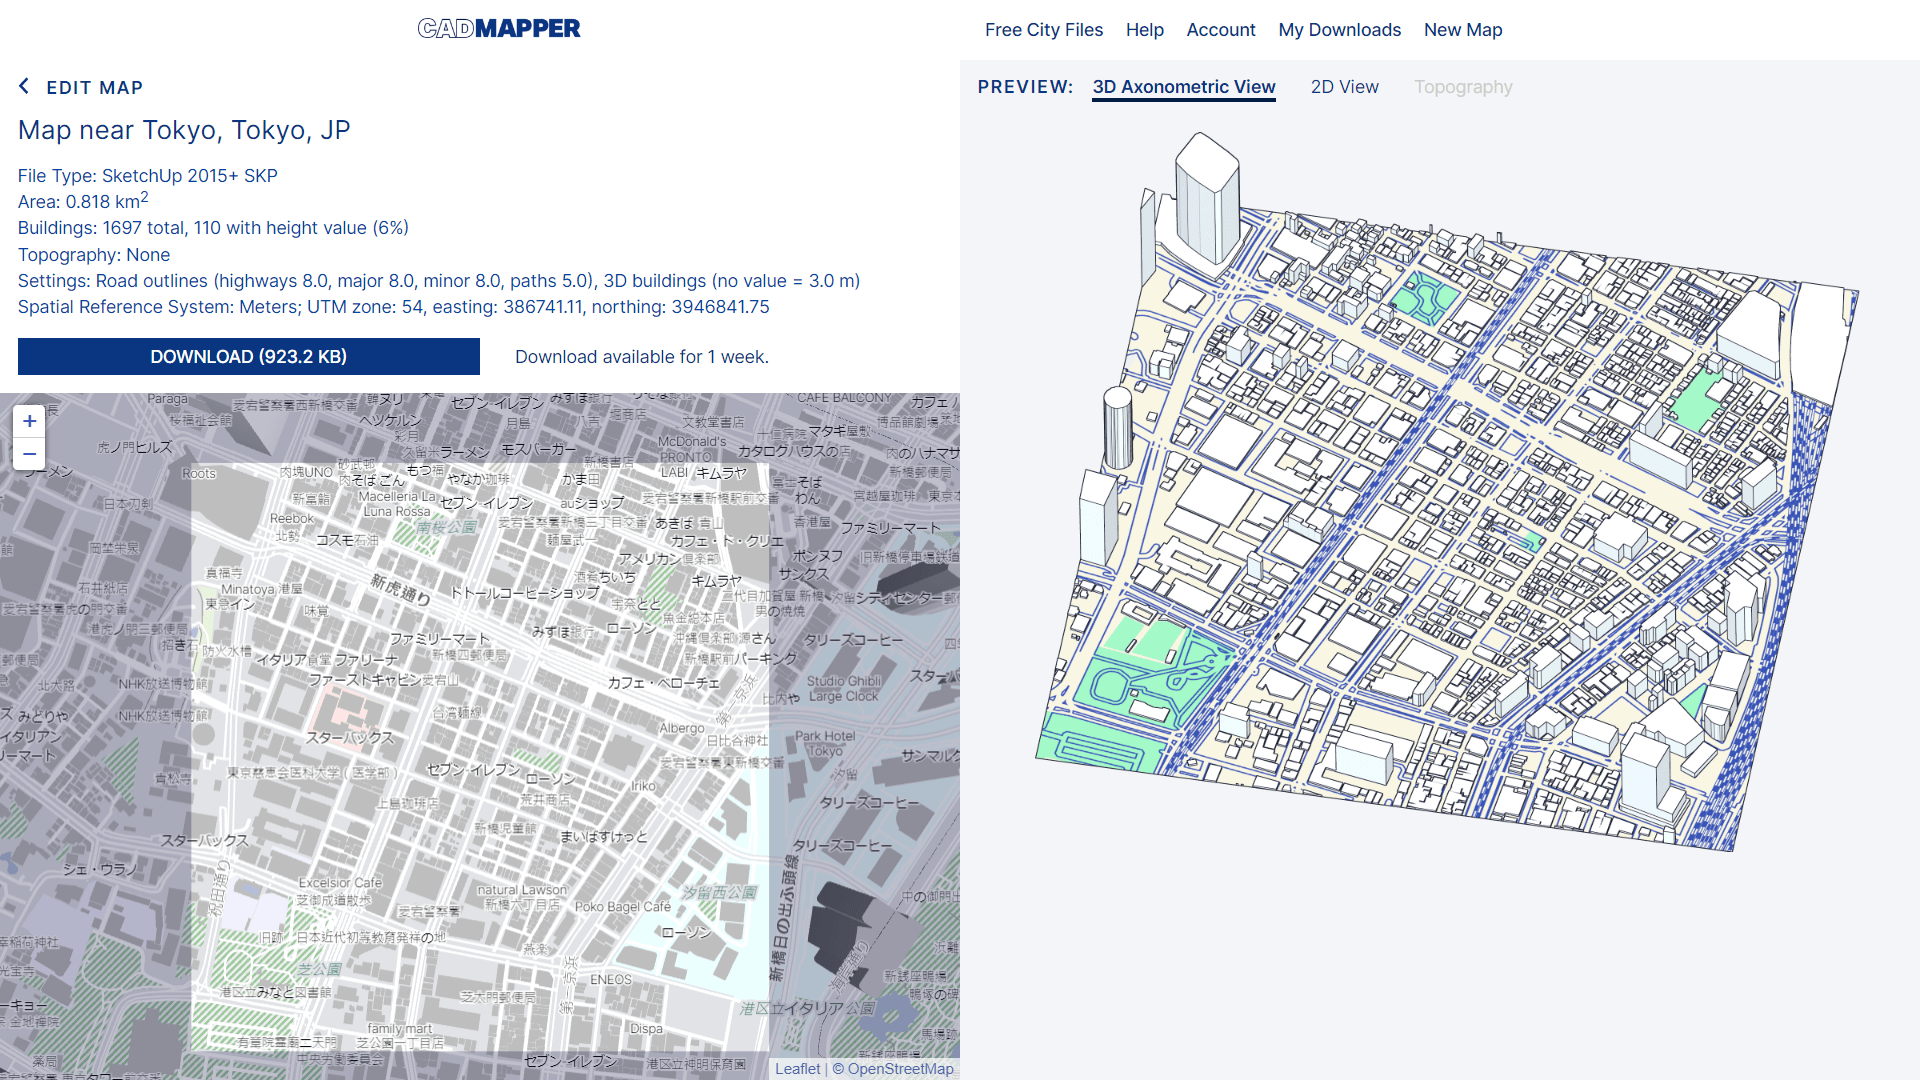This screenshot has width=1920, height=1080.
Task: Click the 'ENEOS' map label
Action: coord(610,980)
